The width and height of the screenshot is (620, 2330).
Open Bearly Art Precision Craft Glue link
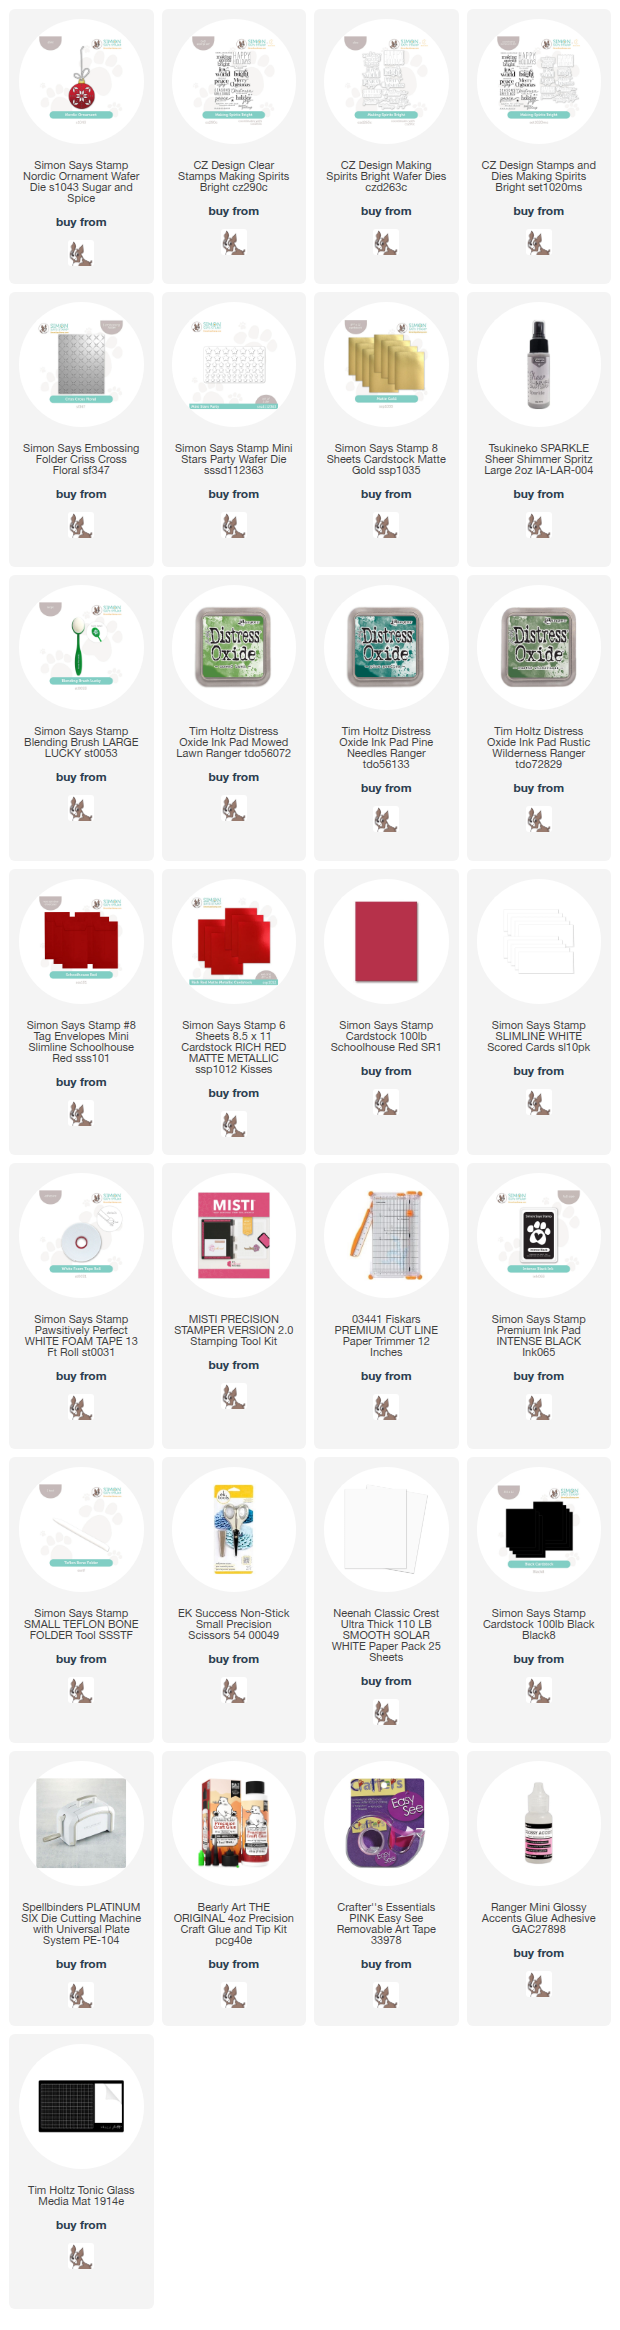click(233, 1924)
